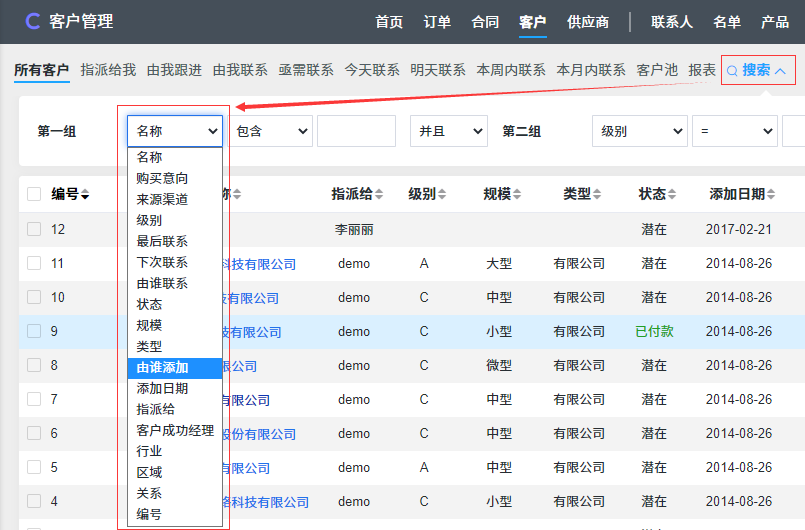Sort by 编号 column arrow icon

click(x=85, y=195)
